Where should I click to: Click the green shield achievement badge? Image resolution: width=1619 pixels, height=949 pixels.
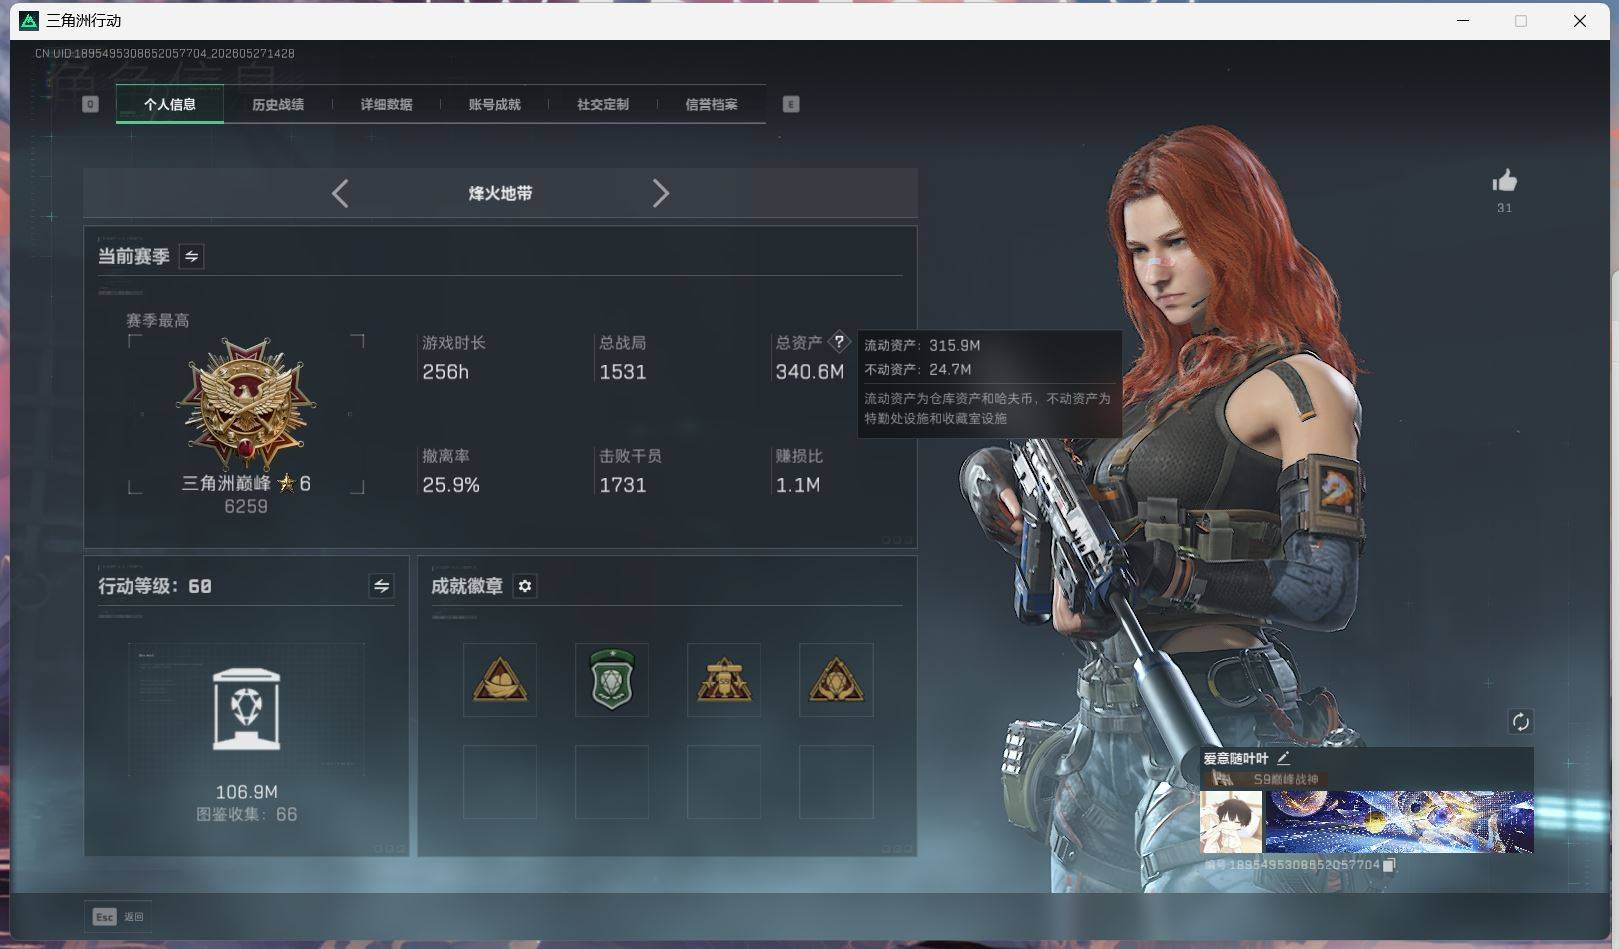[612, 680]
